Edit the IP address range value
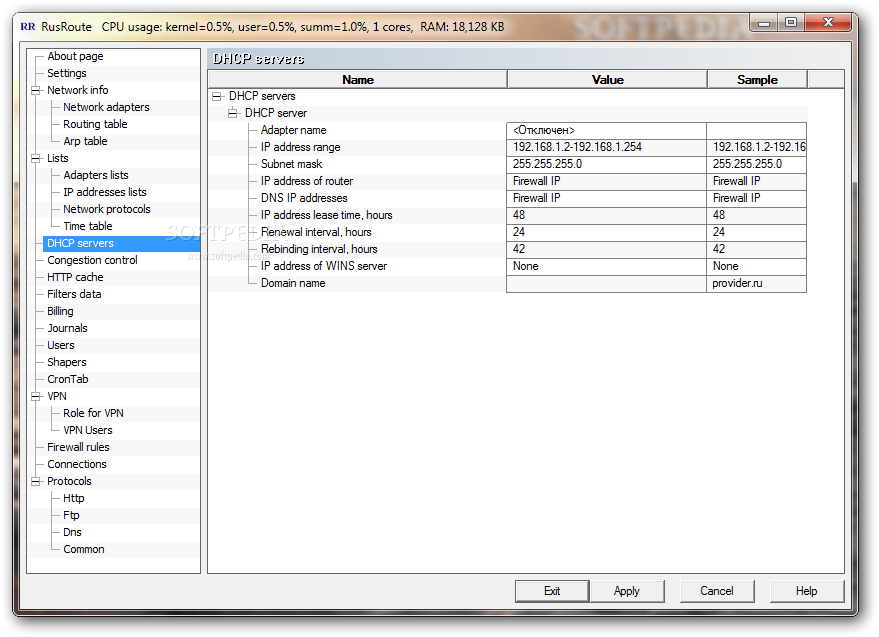 point(606,147)
